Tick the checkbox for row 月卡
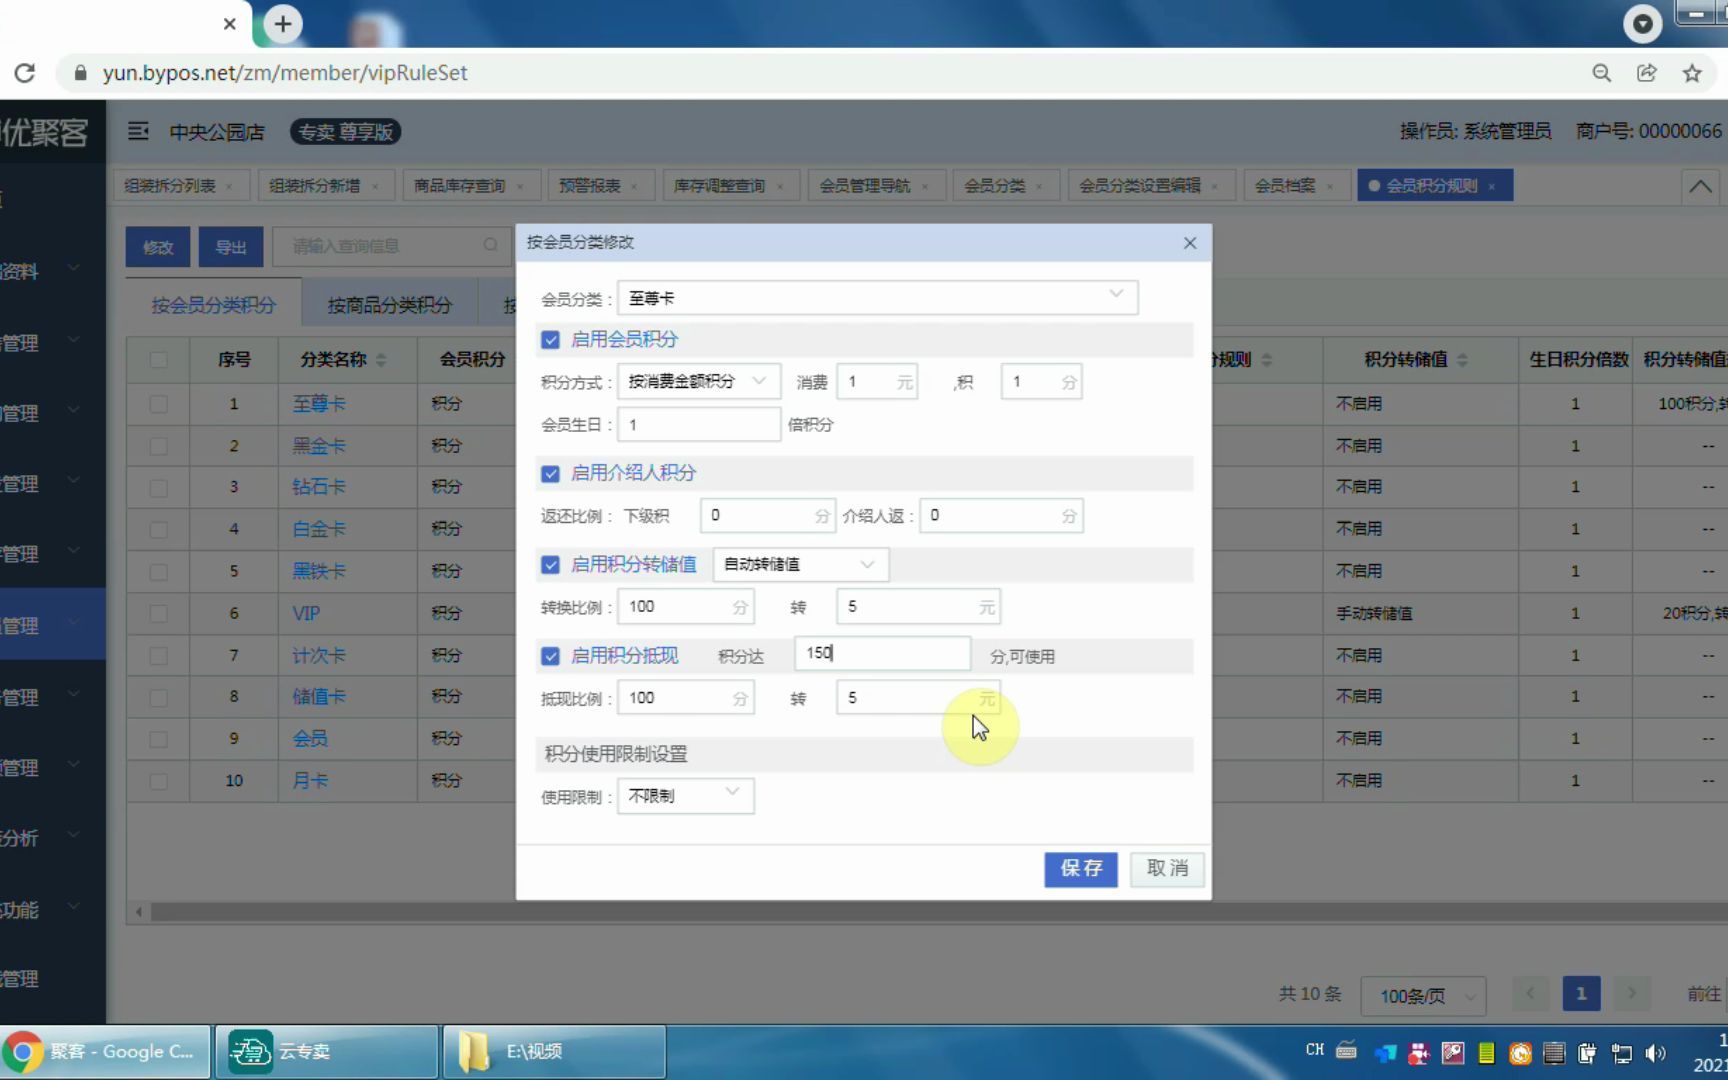The width and height of the screenshot is (1728, 1080). 158,781
